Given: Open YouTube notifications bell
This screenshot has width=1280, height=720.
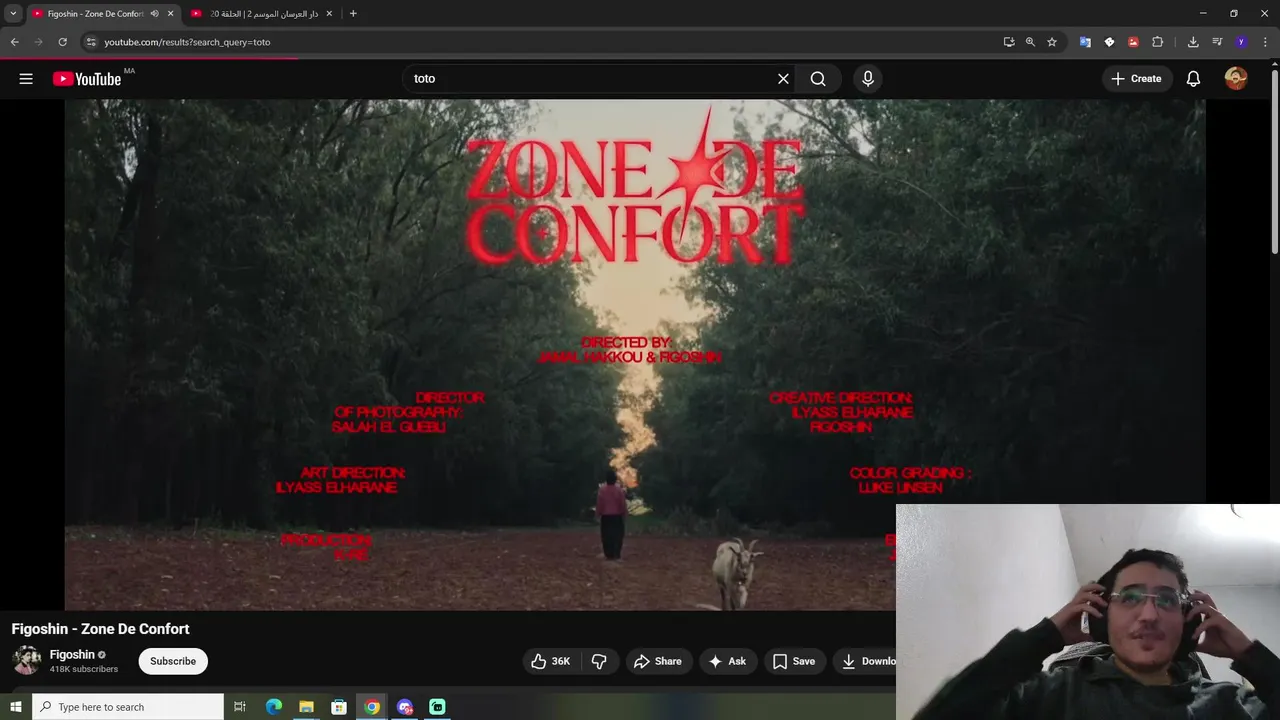Looking at the screenshot, I should click(1193, 79).
